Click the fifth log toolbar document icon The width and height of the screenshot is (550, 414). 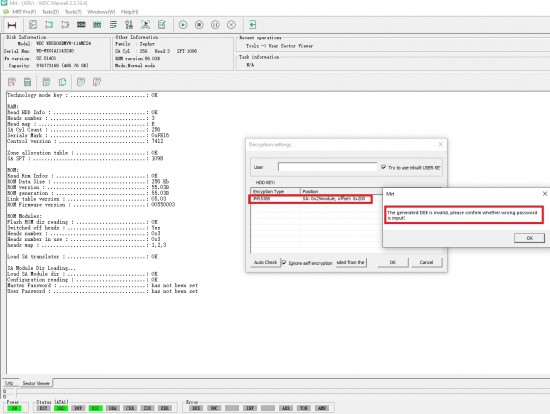pyautogui.click(x=81, y=82)
